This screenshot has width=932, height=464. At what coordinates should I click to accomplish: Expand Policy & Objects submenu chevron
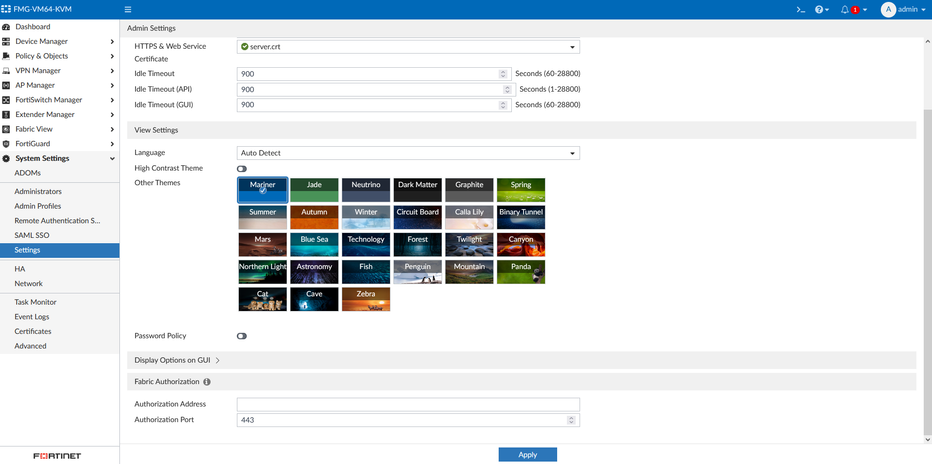pyautogui.click(x=112, y=56)
